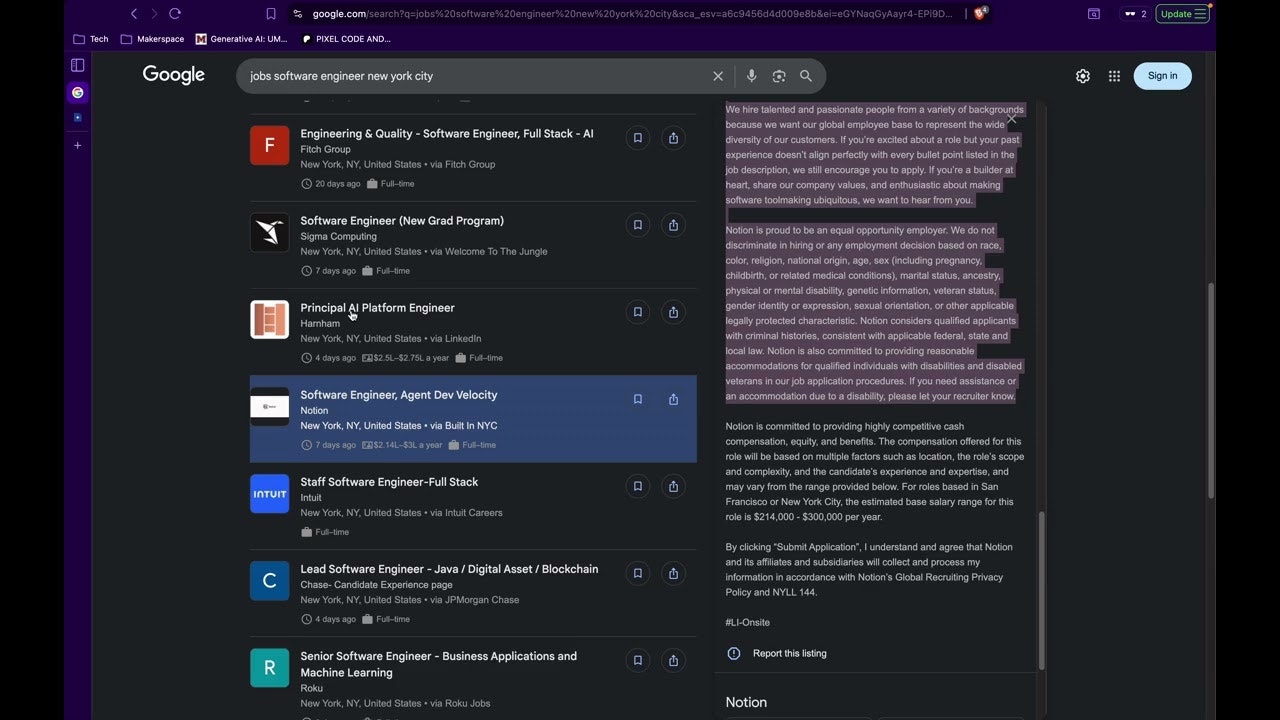Click the #LI-Onsite tag text
This screenshot has height=720, width=1280.
[x=747, y=622]
